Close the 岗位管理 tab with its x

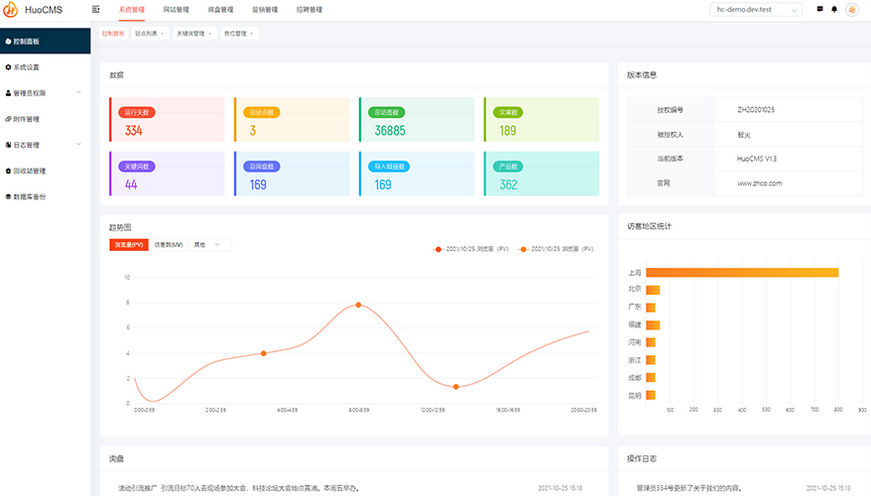pos(252,34)
